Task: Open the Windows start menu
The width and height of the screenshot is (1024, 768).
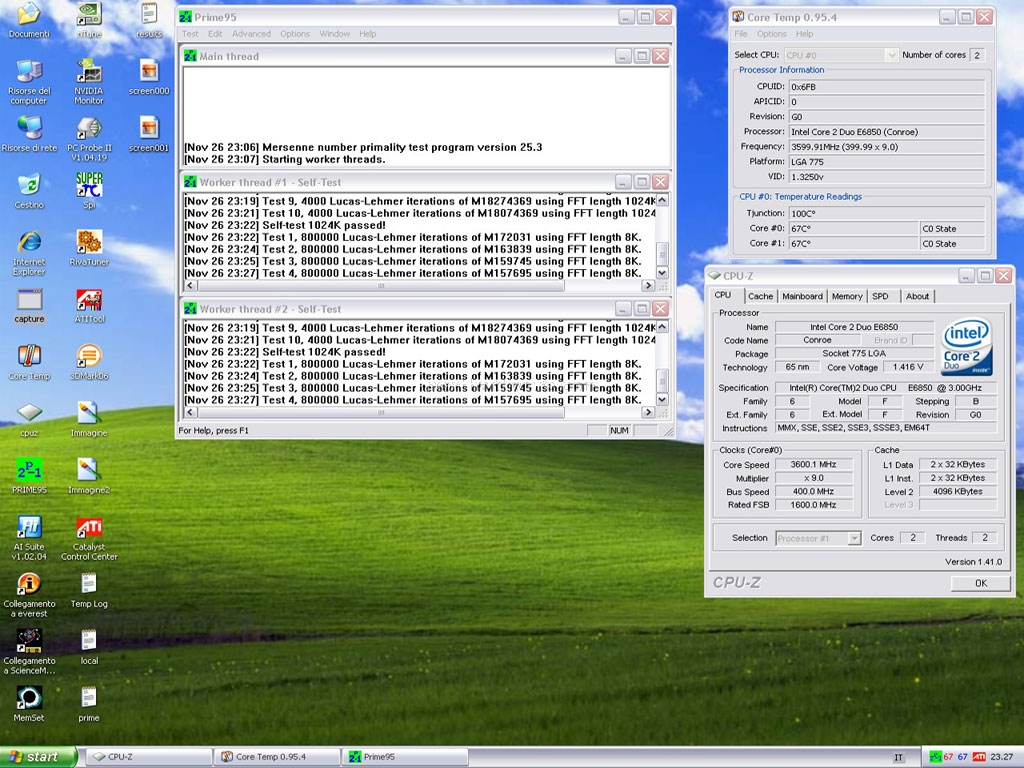Action: point(38,757)
